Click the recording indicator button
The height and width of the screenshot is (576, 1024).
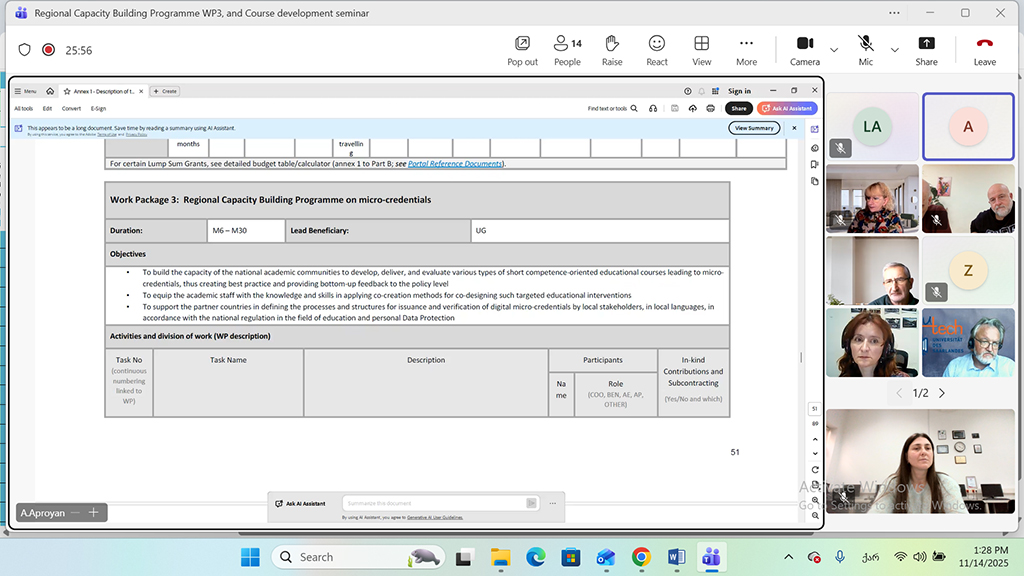[48, 50]
